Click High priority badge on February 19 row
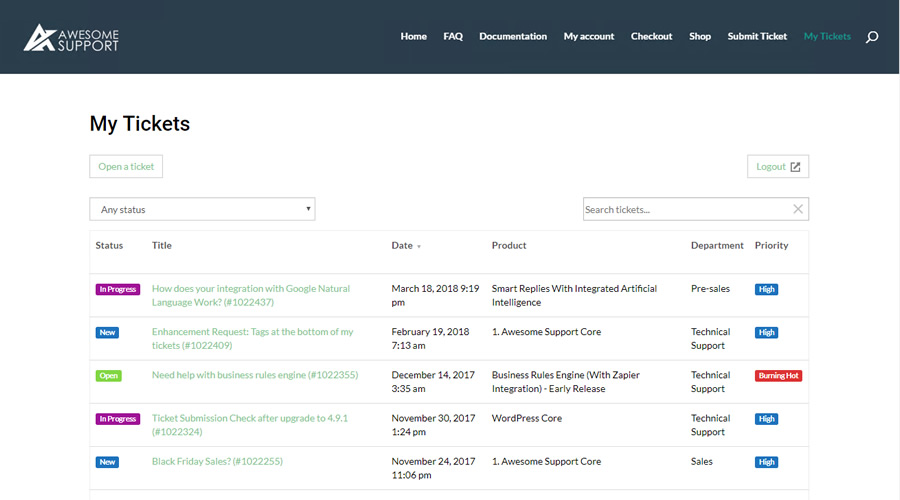The image size is (900, 500). click(x=766, y=332)
